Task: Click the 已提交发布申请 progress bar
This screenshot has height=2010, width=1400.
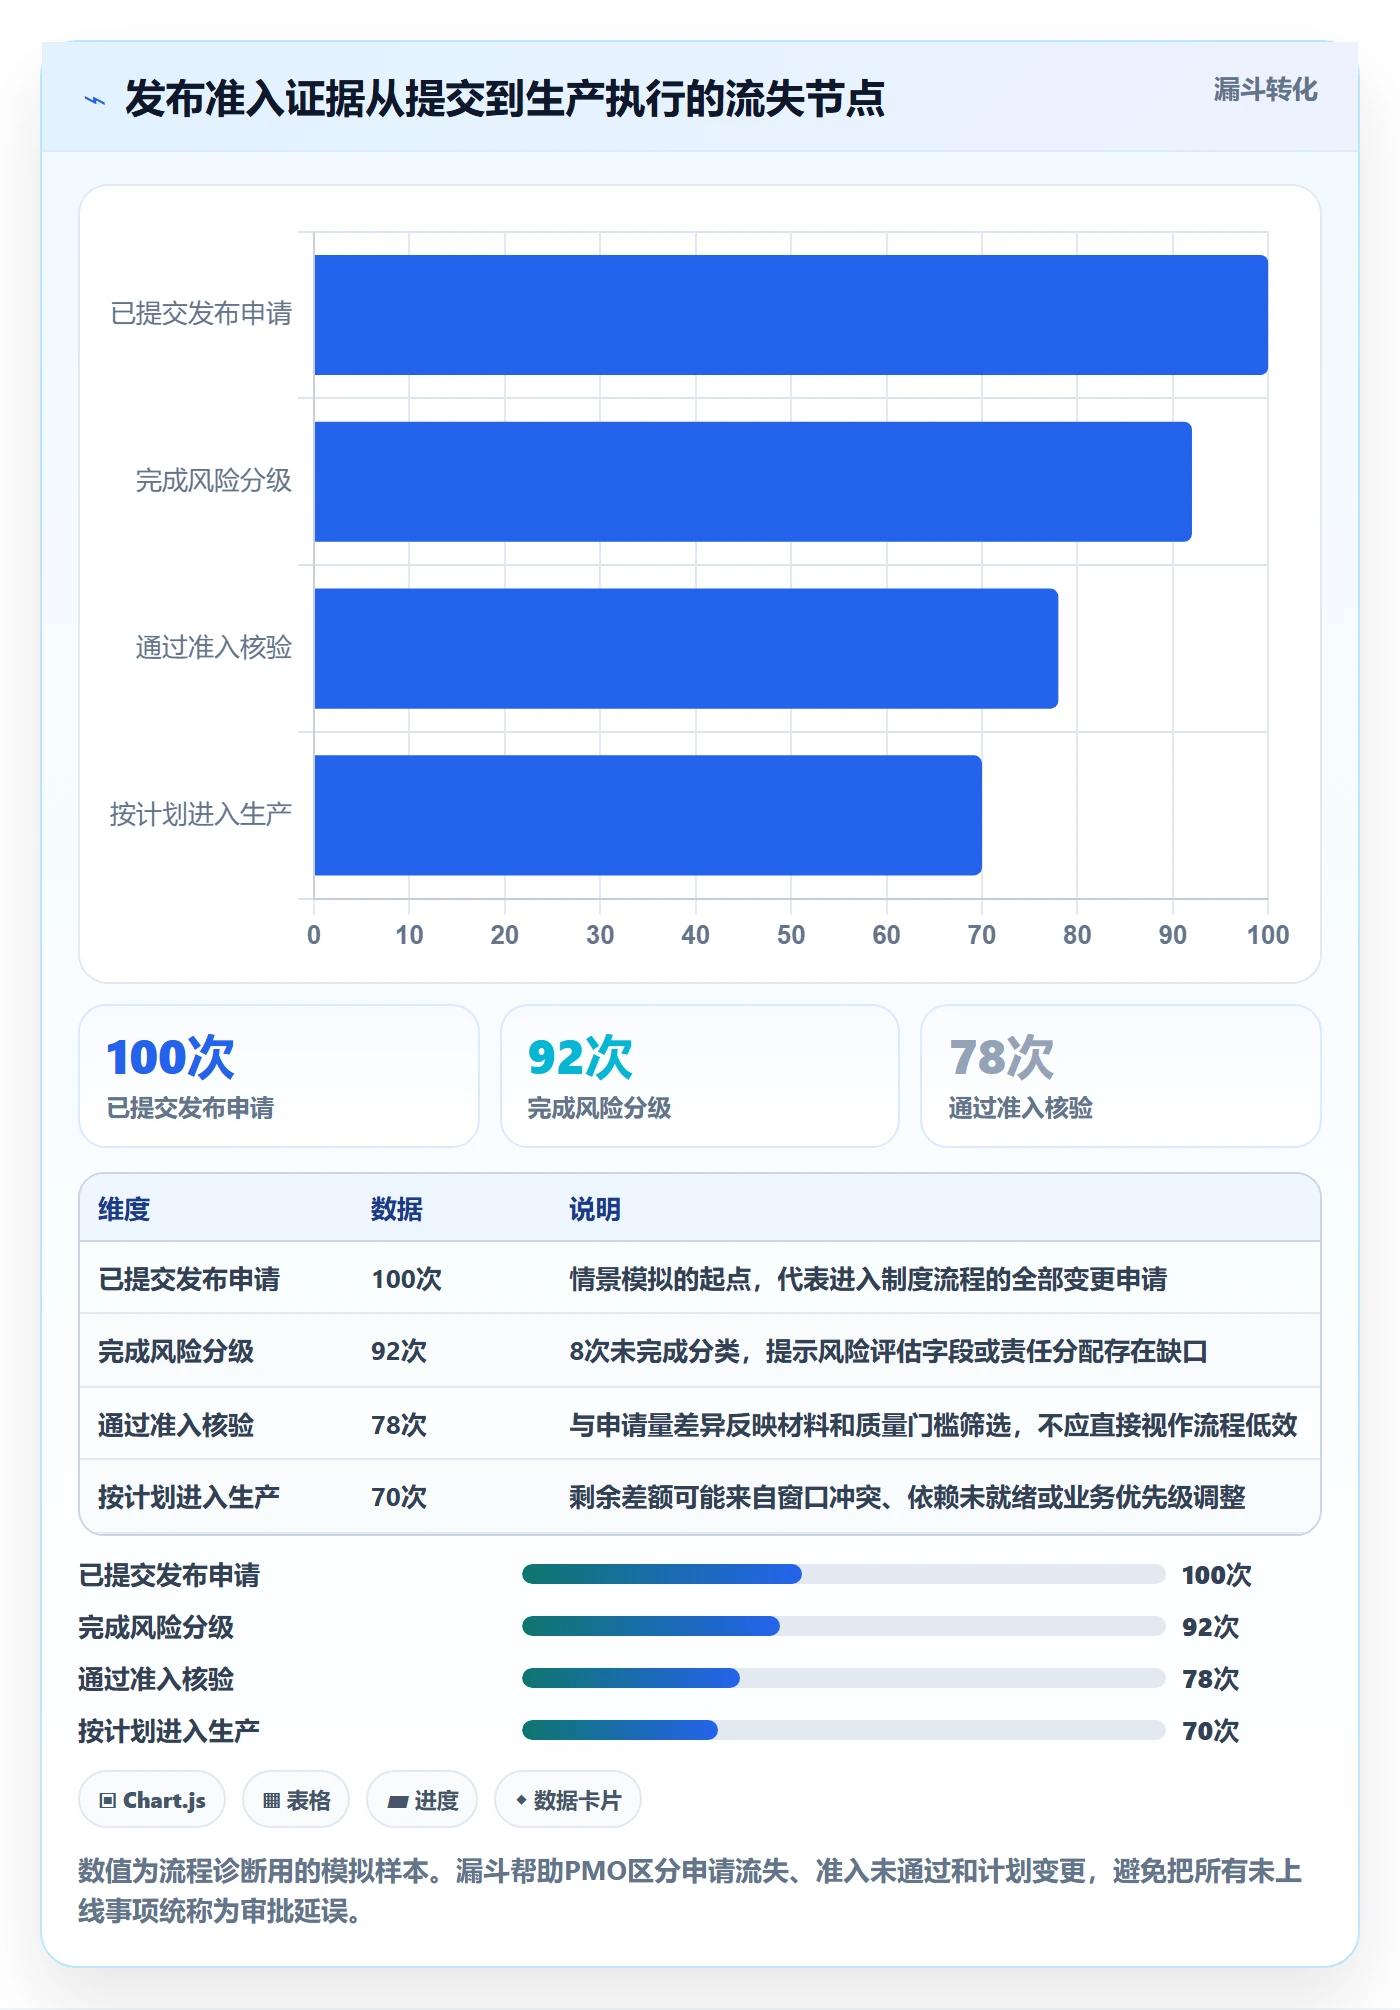Action: tap(844, 1574)
